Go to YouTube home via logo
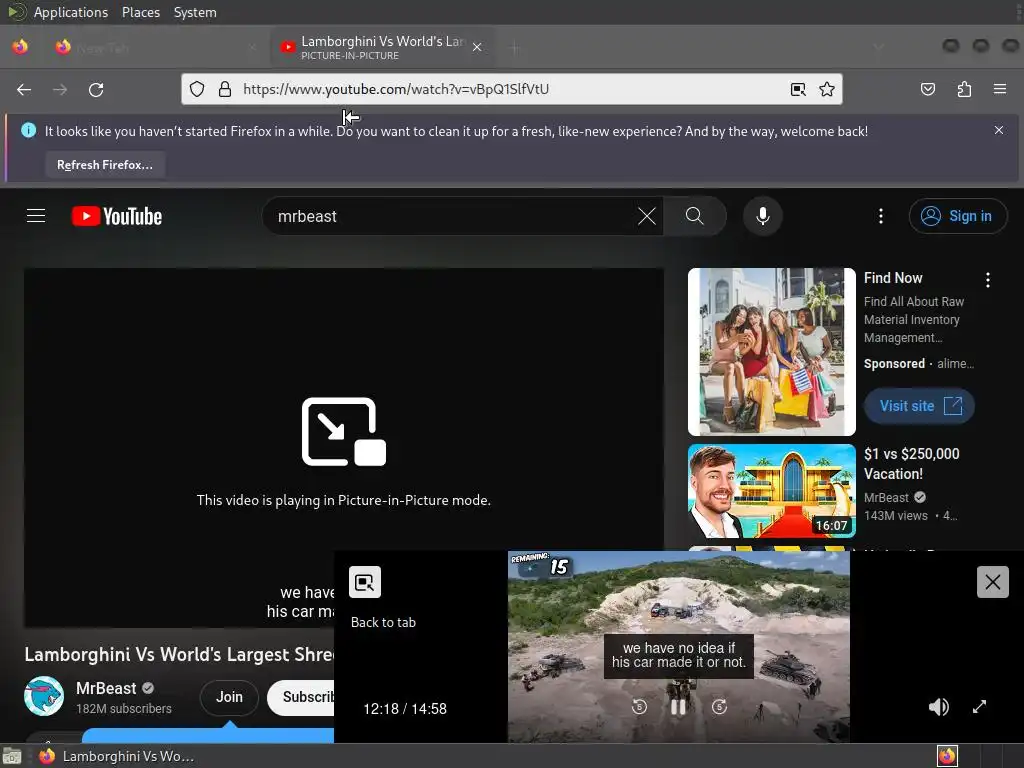 pyautogui.click(x=117, y=216)
